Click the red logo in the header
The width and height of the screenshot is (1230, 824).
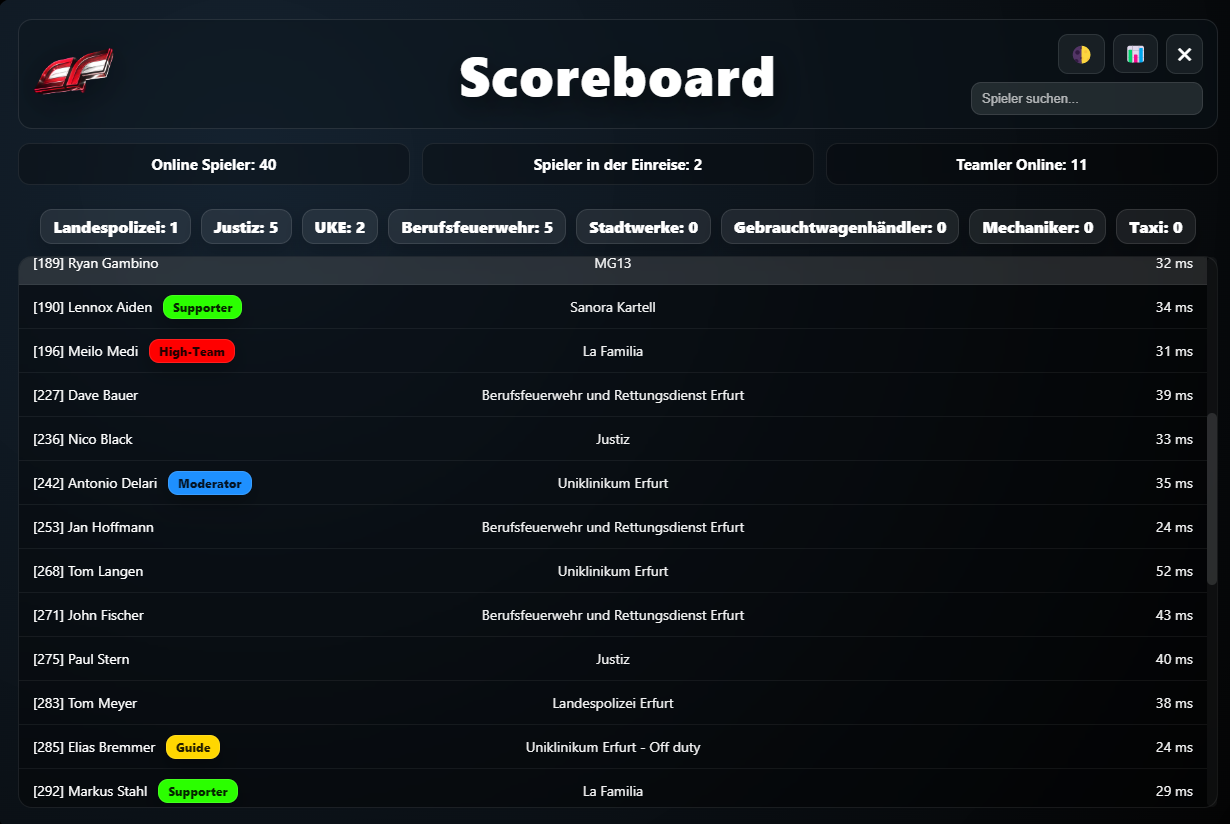pyautogui.click(x=74, y=72)
